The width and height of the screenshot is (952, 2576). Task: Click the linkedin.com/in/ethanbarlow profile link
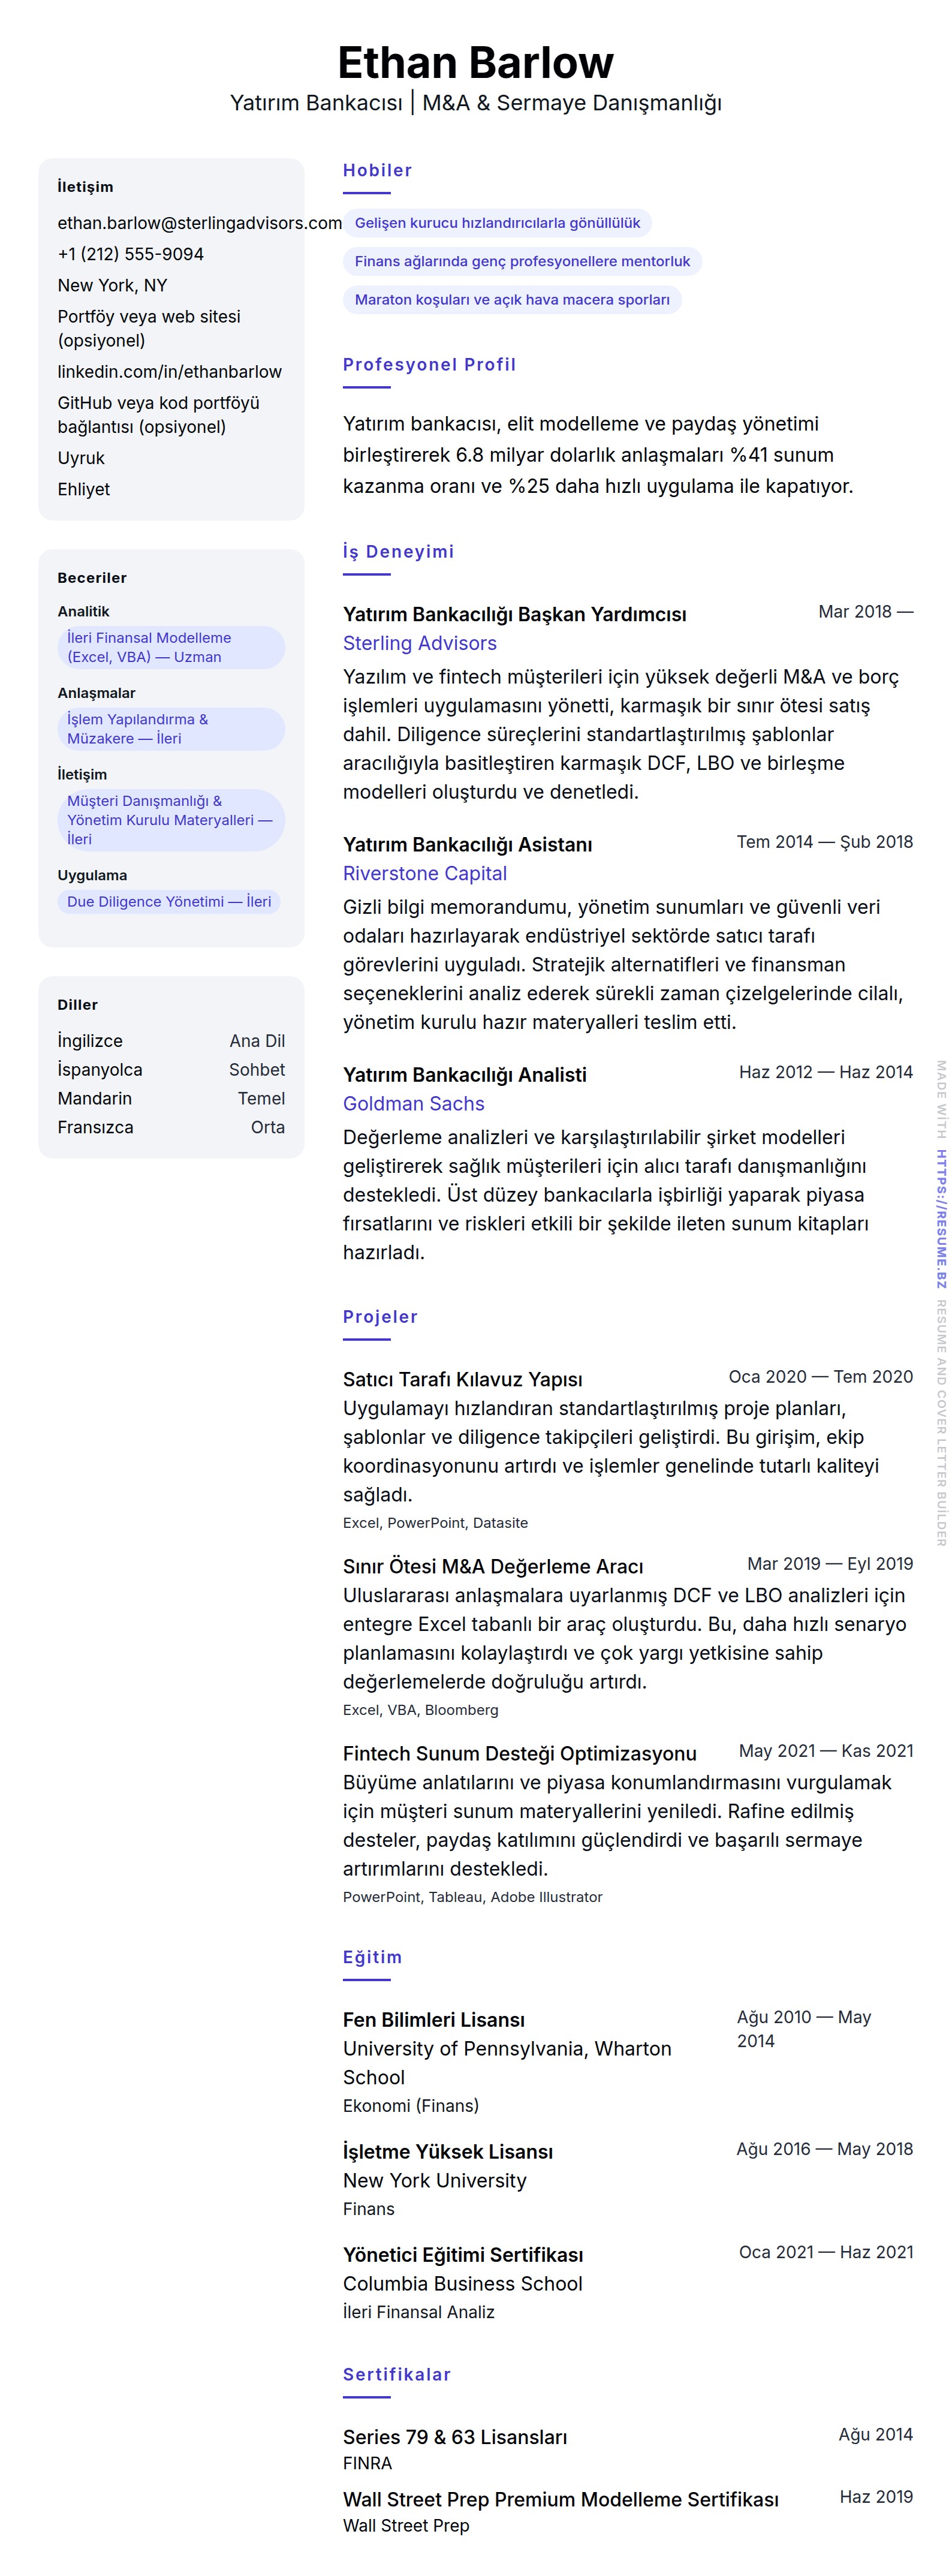[169, 371]
